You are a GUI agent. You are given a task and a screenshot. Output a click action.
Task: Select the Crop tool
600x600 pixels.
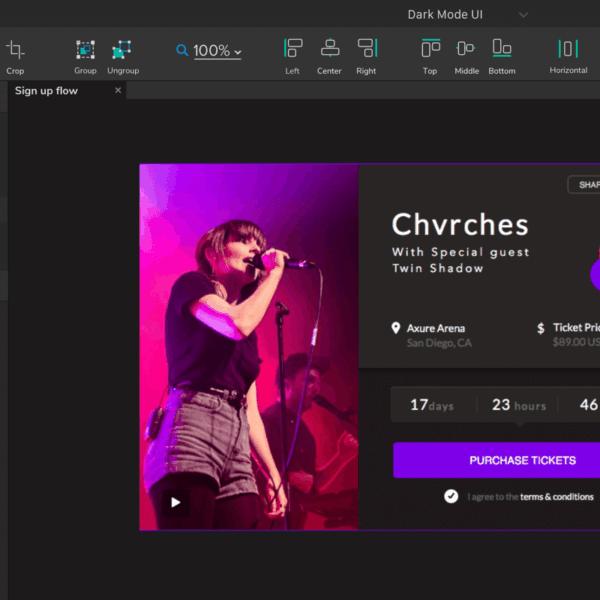coord(15,50)
